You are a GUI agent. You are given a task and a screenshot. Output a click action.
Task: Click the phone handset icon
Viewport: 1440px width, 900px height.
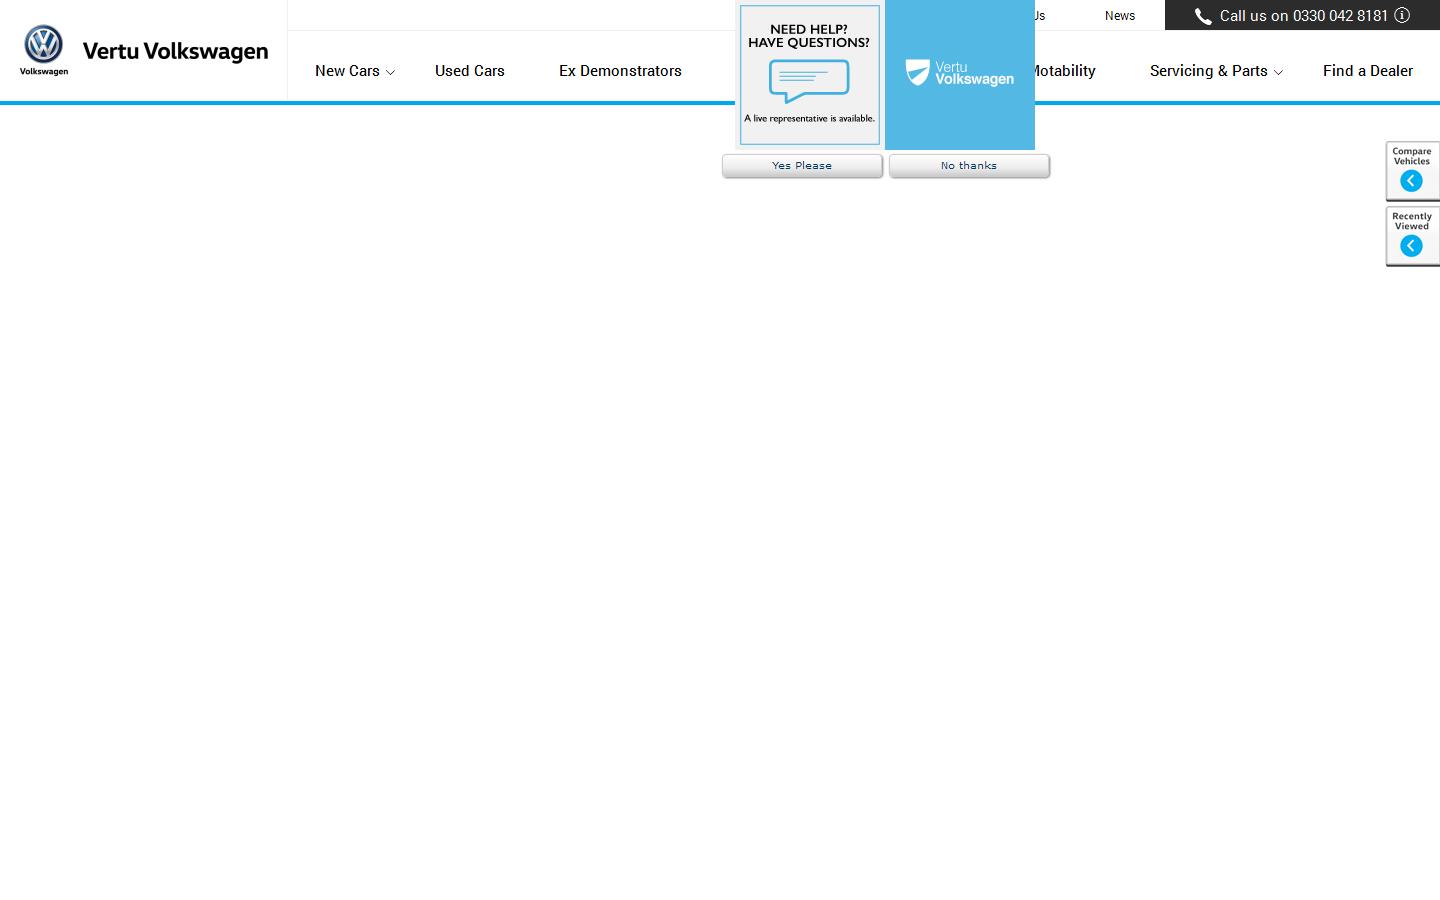[x=1202, y=16]
